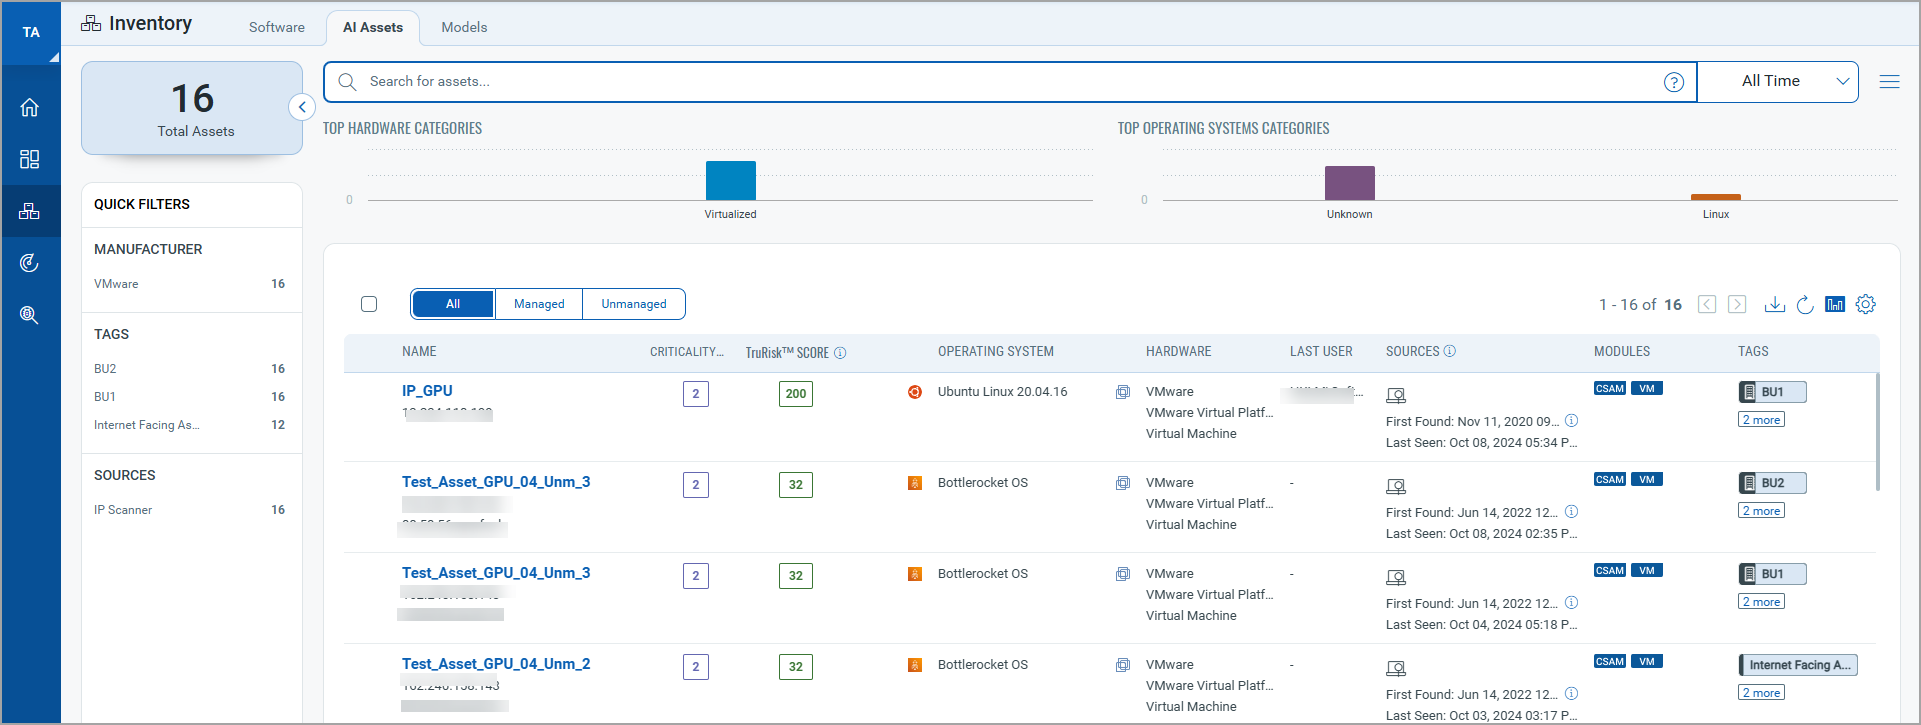The width and height of the screenshot is (1921, 725).
Task: Click the search help question mark icon
Action: point(1673,82)
